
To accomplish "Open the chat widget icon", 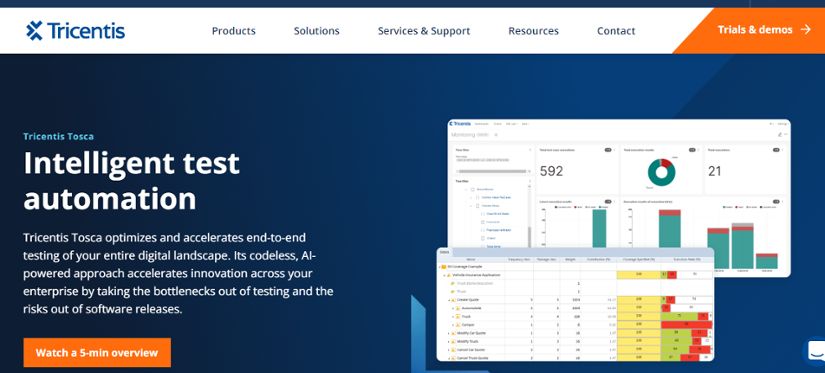I will click(815, 350).
